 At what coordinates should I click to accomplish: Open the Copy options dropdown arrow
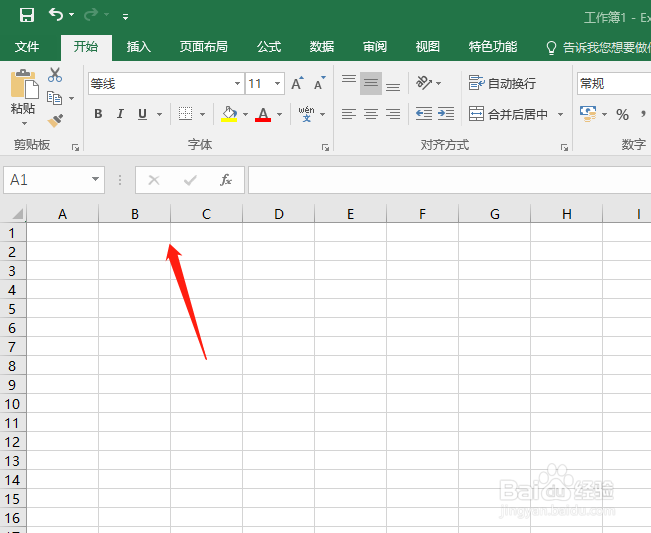click(x=71, y=98)
